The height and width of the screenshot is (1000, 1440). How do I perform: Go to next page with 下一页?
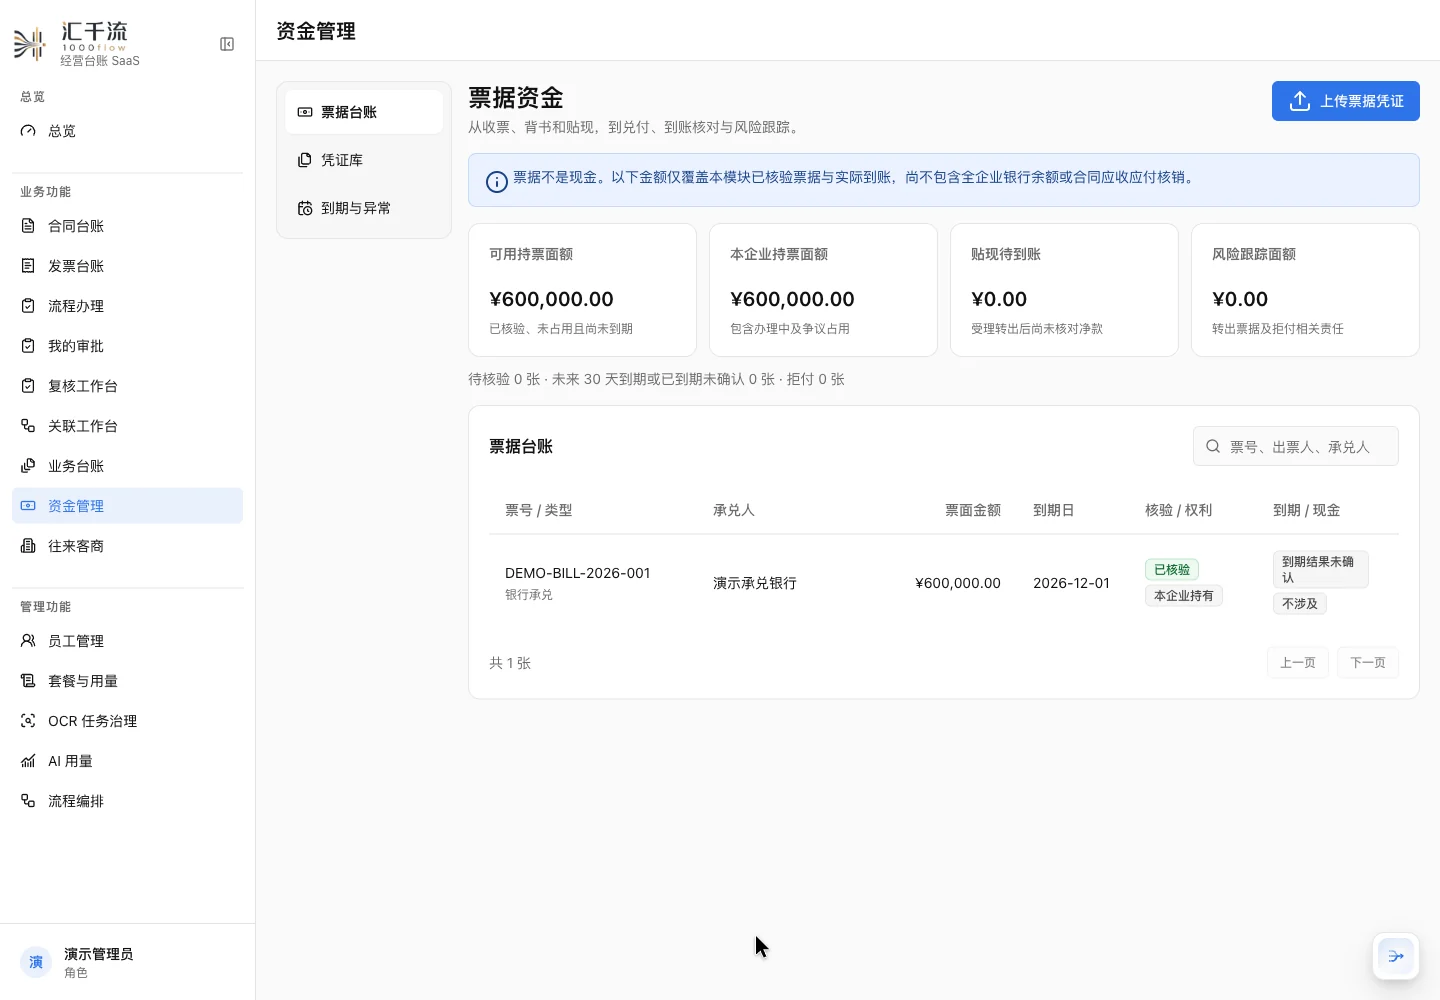1368,663
